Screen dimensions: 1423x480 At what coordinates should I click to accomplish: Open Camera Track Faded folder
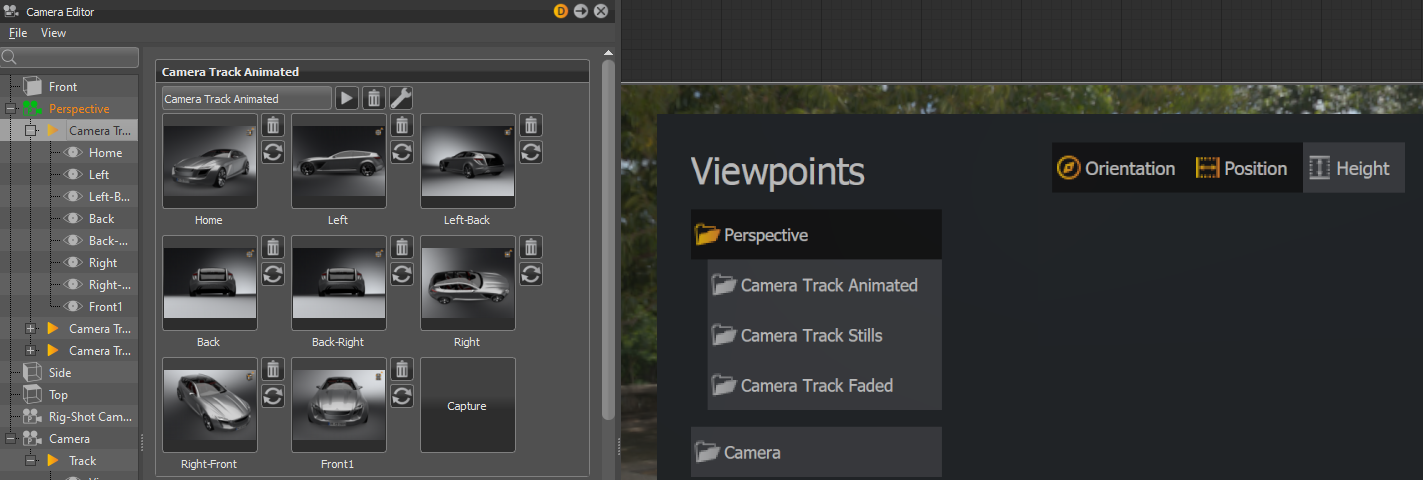[825, 385]
